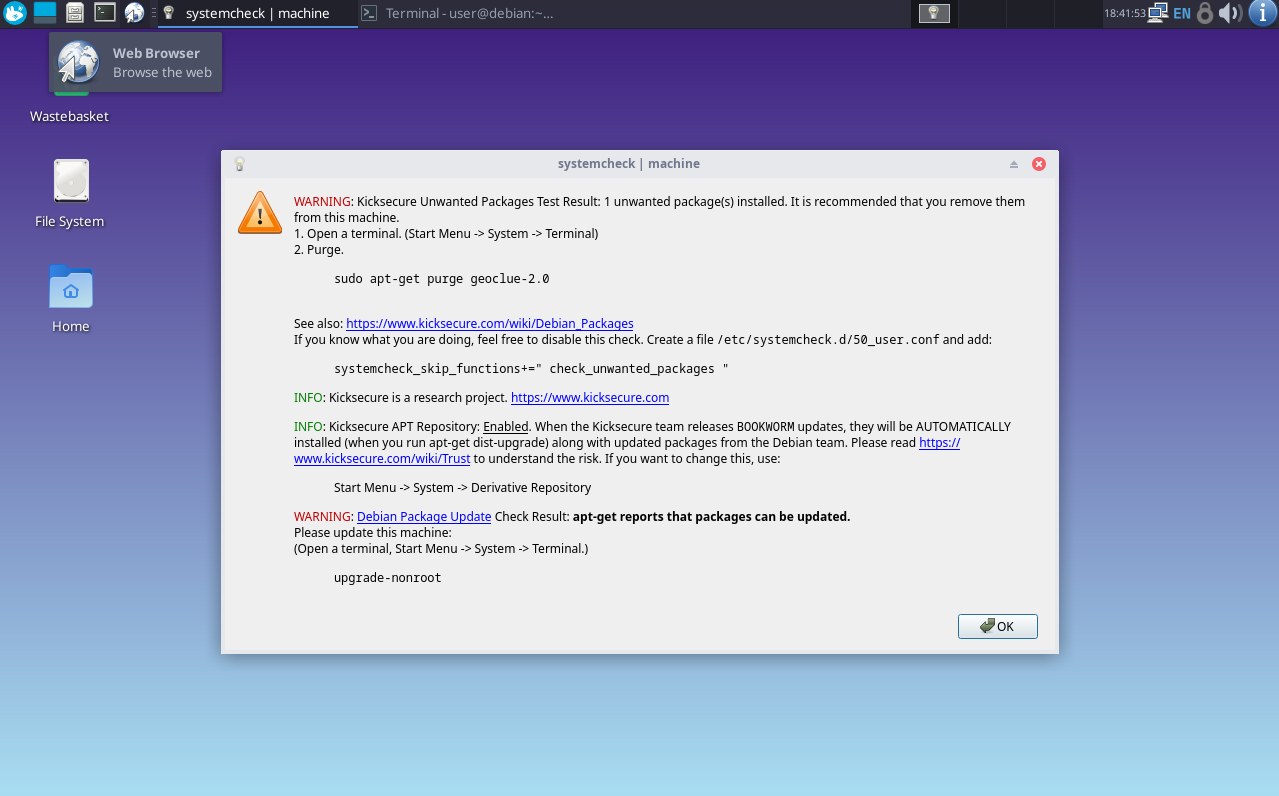
Task: Open the volume control speaker icon
Action: click(x=1230, y=13)
